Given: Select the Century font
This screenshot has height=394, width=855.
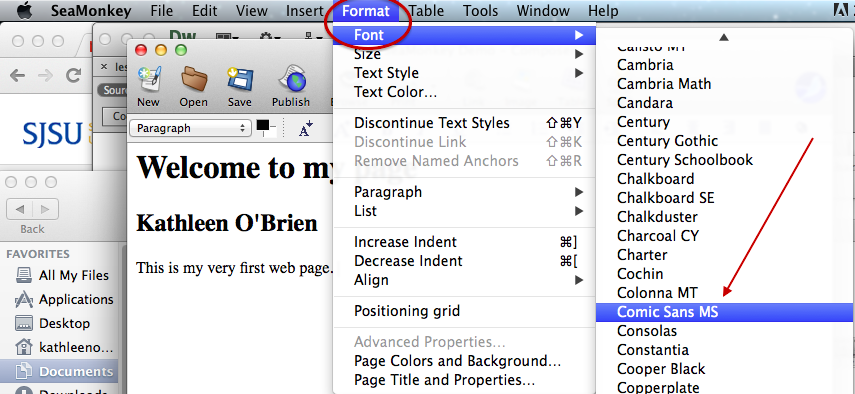Looking at the screenshot, I should click(x=724, y=122).
